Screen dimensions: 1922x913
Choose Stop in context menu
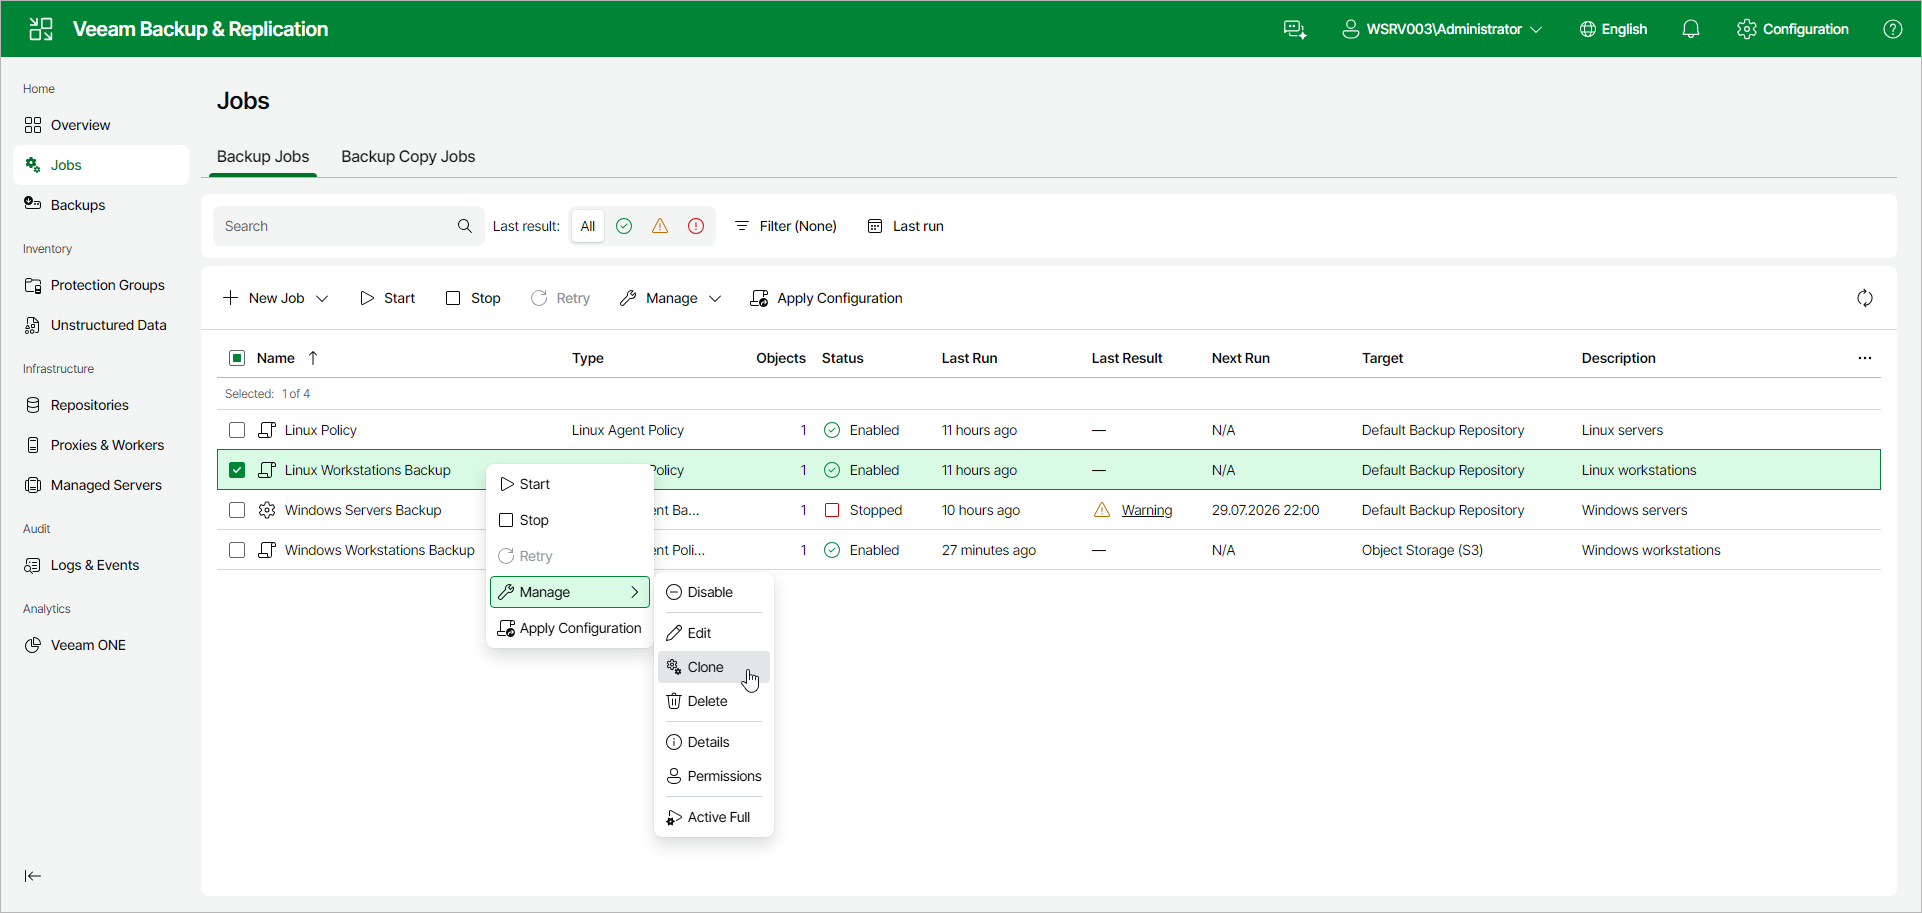coord(570,520)
